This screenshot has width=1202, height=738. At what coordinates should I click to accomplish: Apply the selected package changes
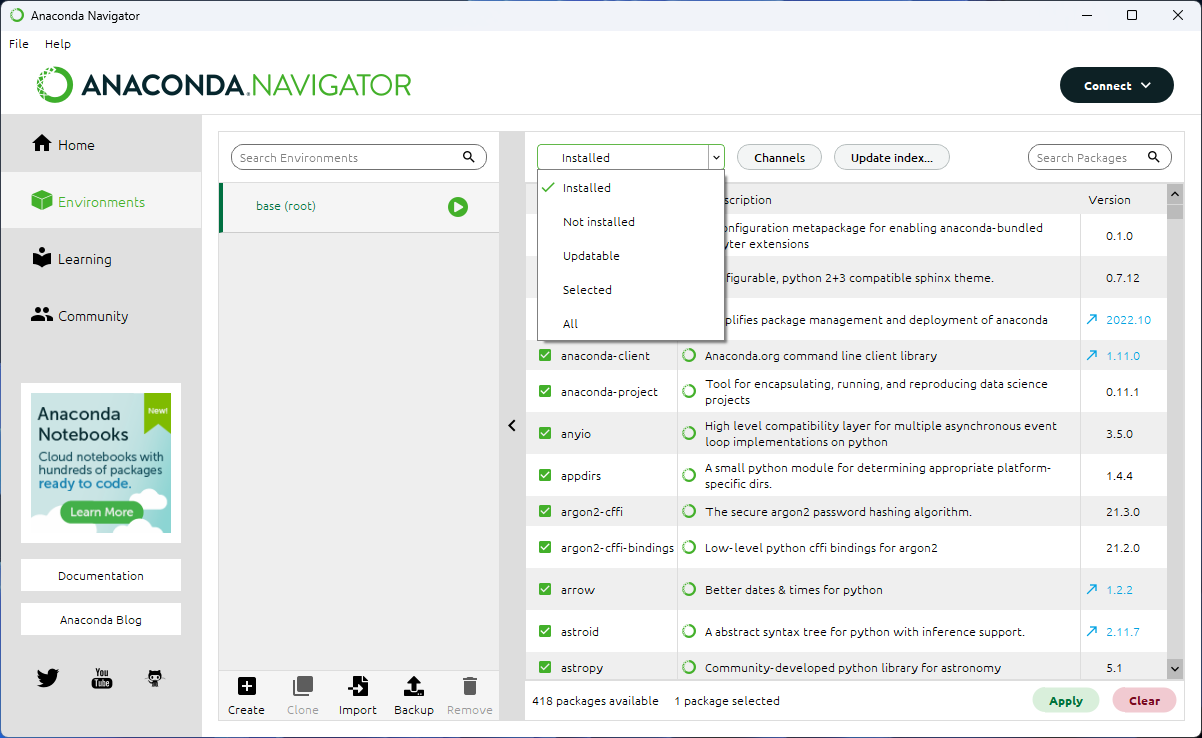pyautogui.click(x=1065, y=700)
